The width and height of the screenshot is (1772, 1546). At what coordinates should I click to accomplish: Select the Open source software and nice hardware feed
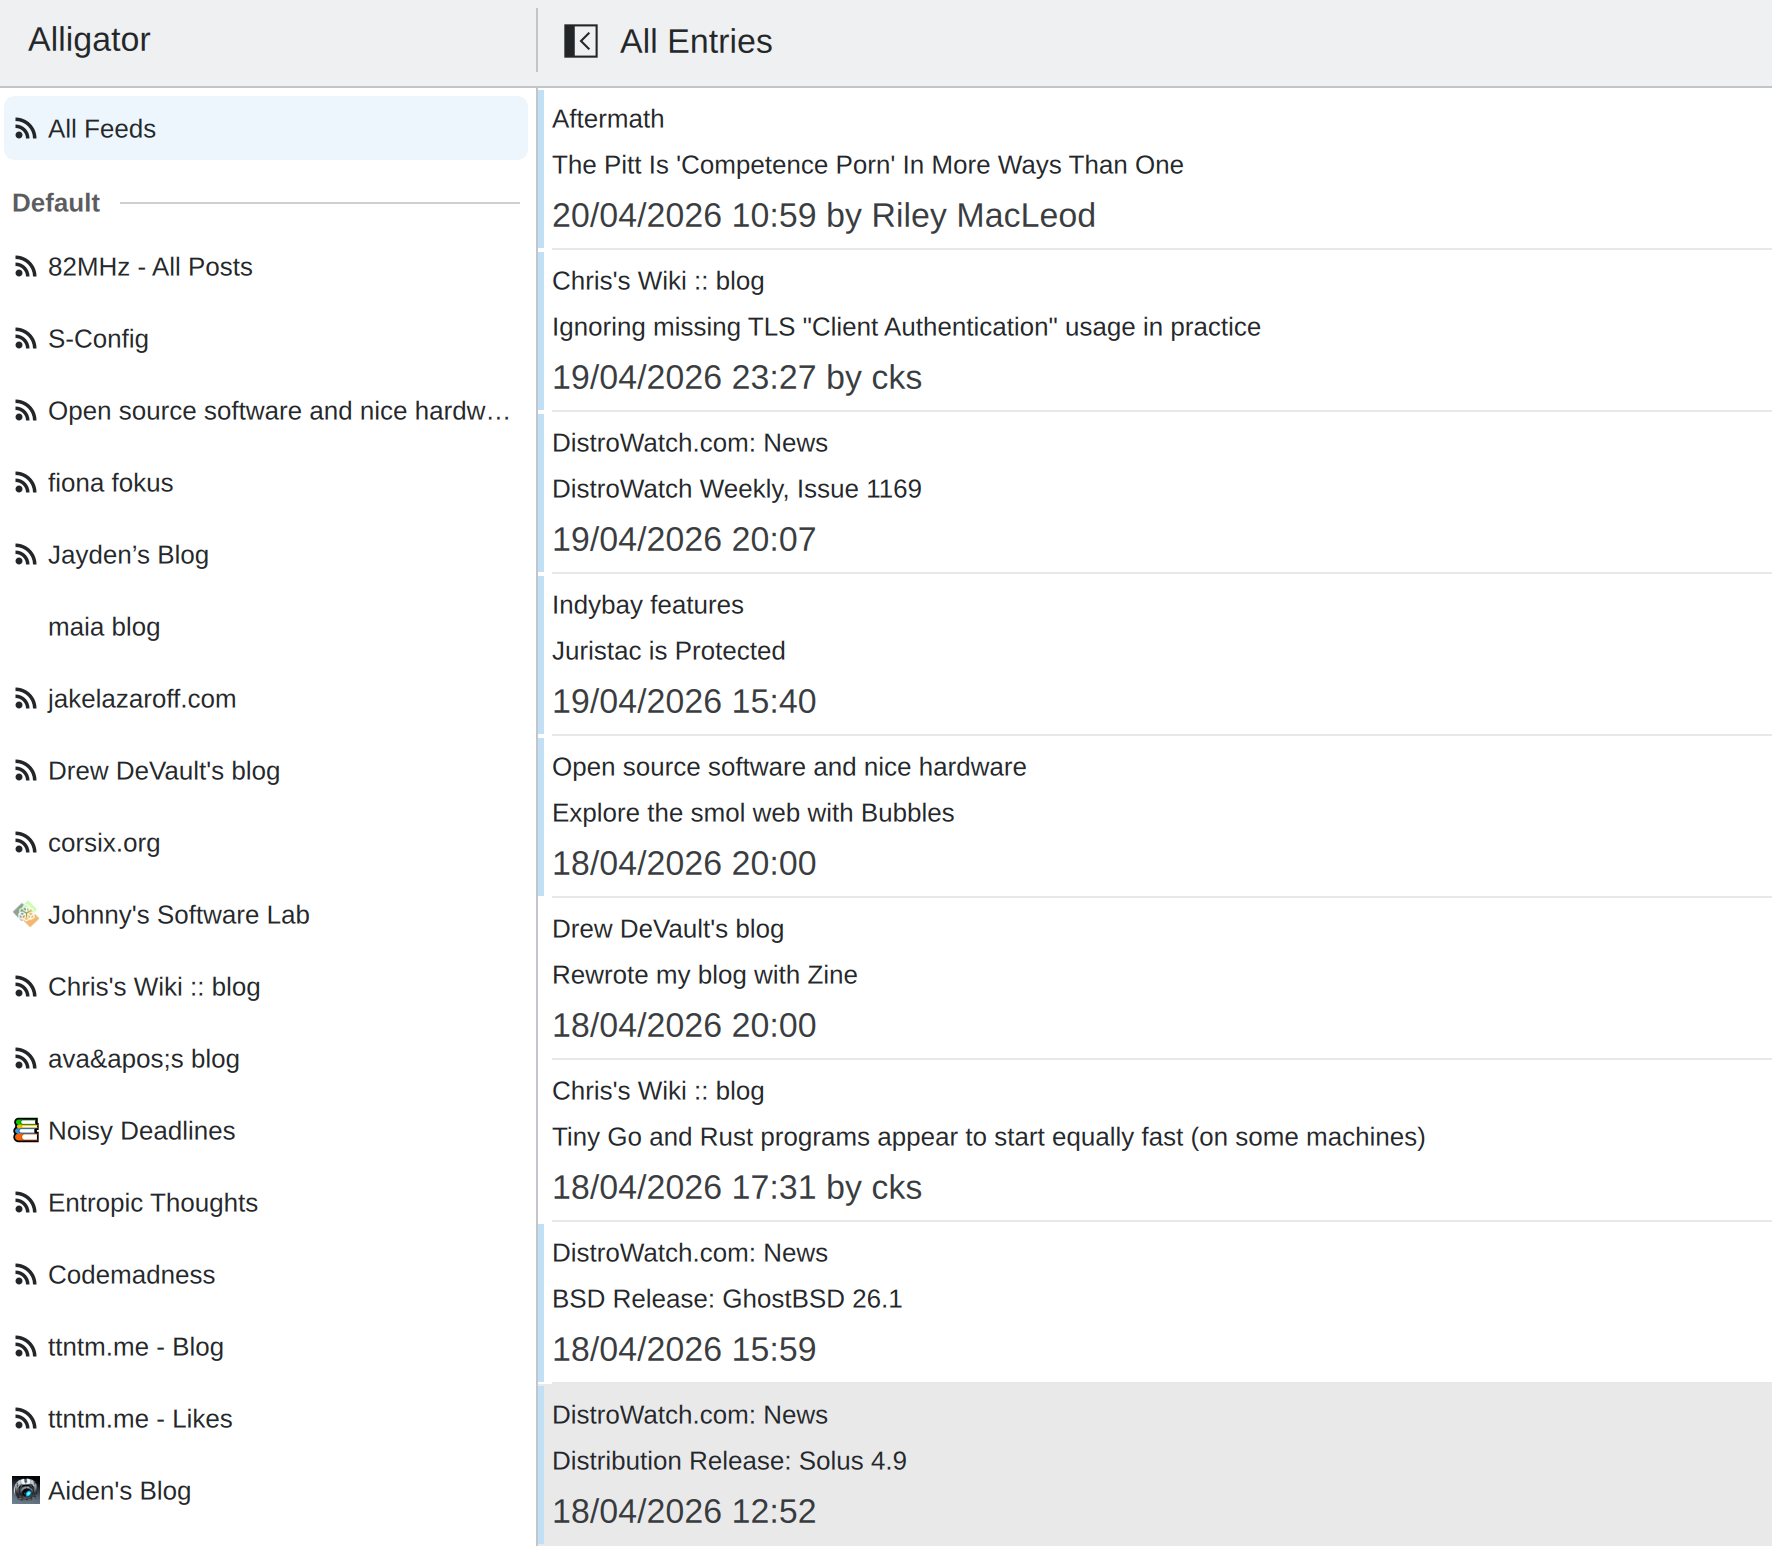[266, 411]
